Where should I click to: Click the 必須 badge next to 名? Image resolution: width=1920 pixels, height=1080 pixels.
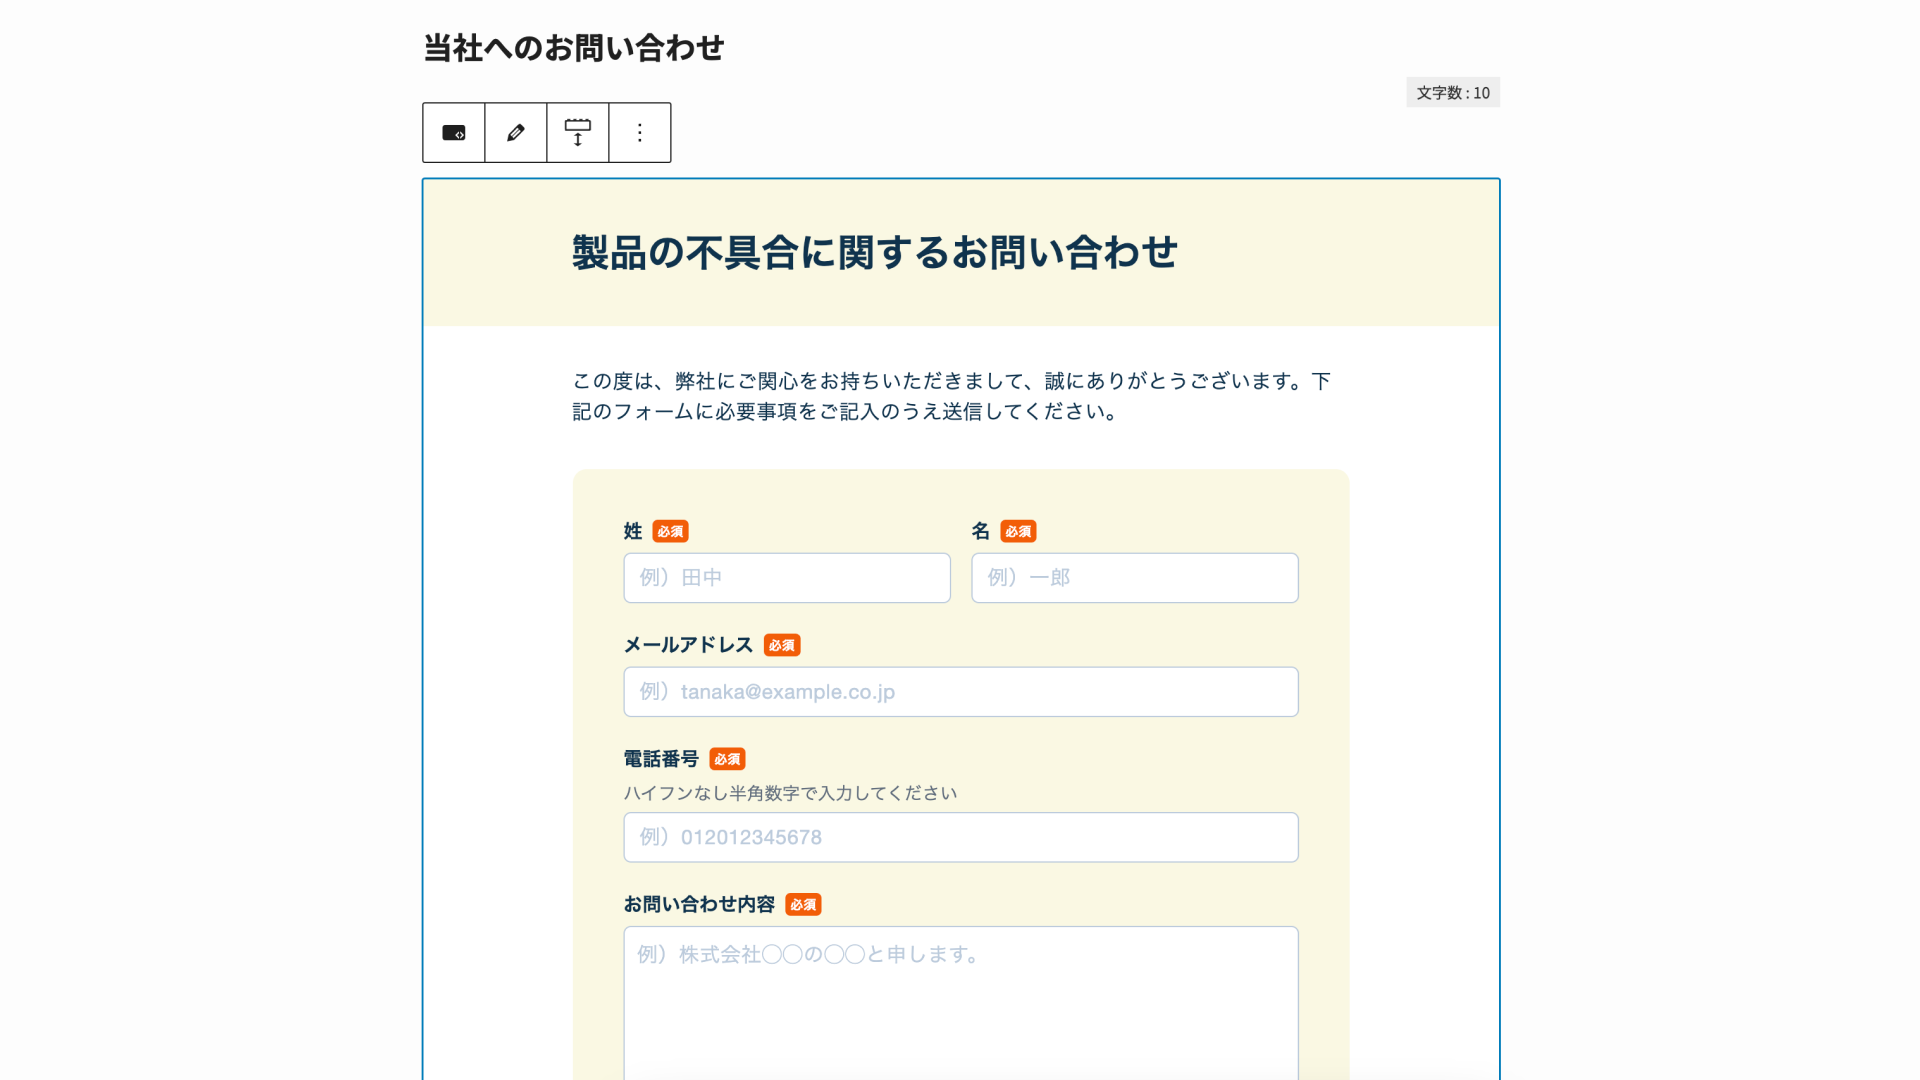pyautogui.click(x=1018, y=532)
